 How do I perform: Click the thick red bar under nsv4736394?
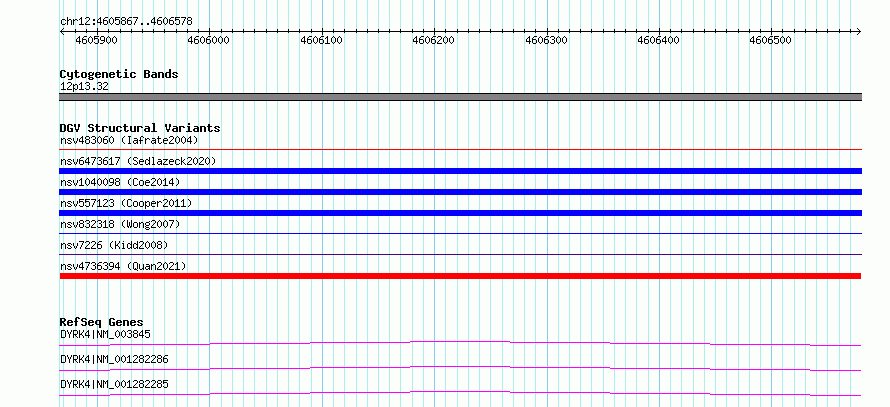pyautogui.click(x=460, y=276)
